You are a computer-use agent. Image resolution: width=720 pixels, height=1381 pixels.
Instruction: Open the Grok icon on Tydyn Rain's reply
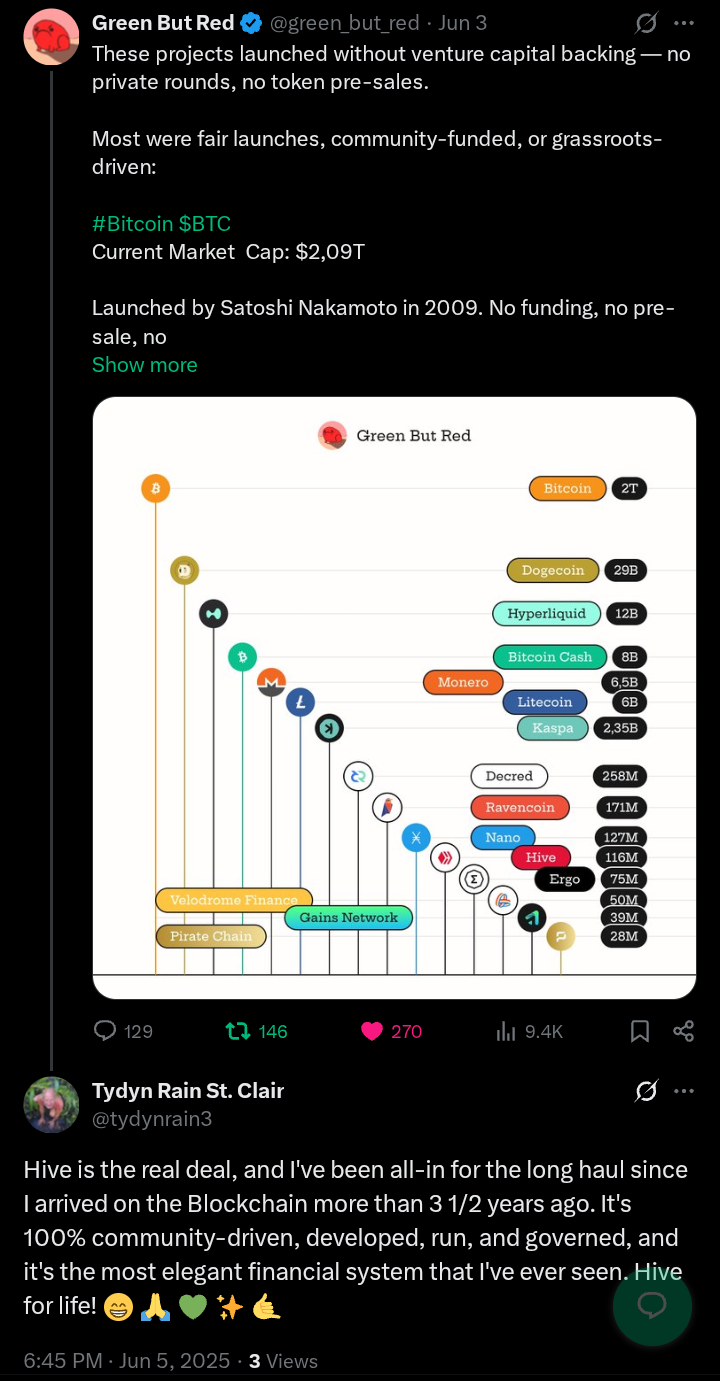click(x=646, y=1091)
